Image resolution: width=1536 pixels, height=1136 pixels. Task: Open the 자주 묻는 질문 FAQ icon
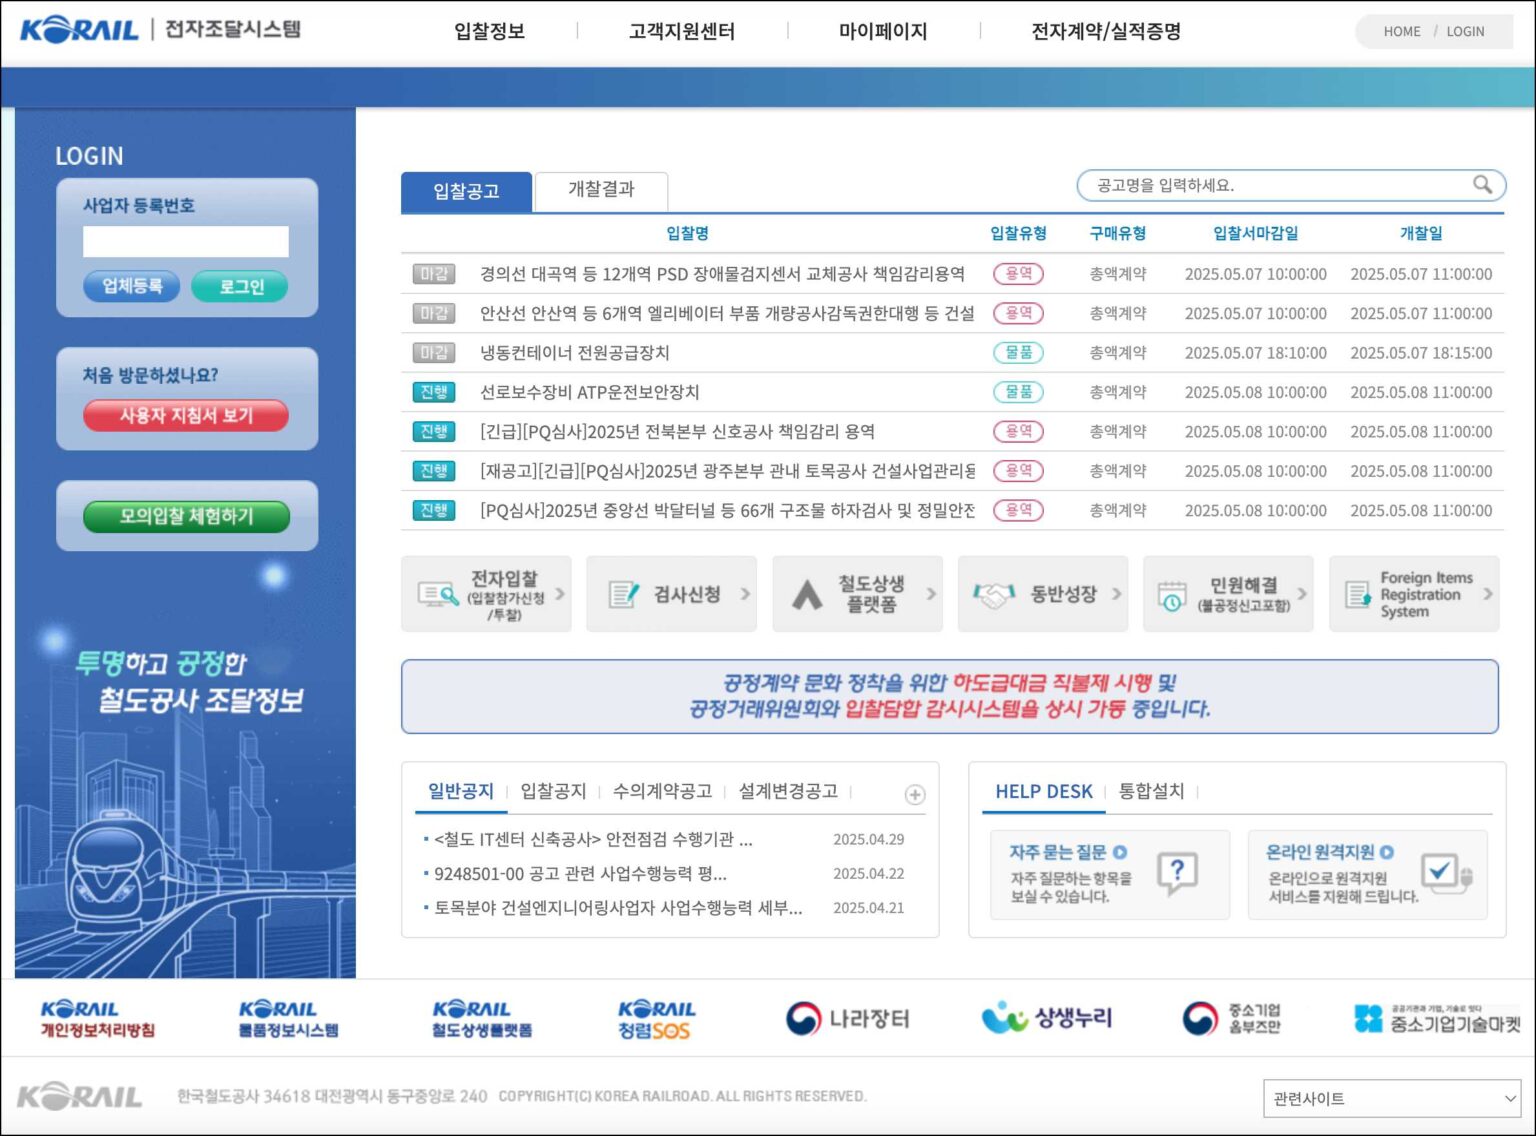coord(1107,874)
